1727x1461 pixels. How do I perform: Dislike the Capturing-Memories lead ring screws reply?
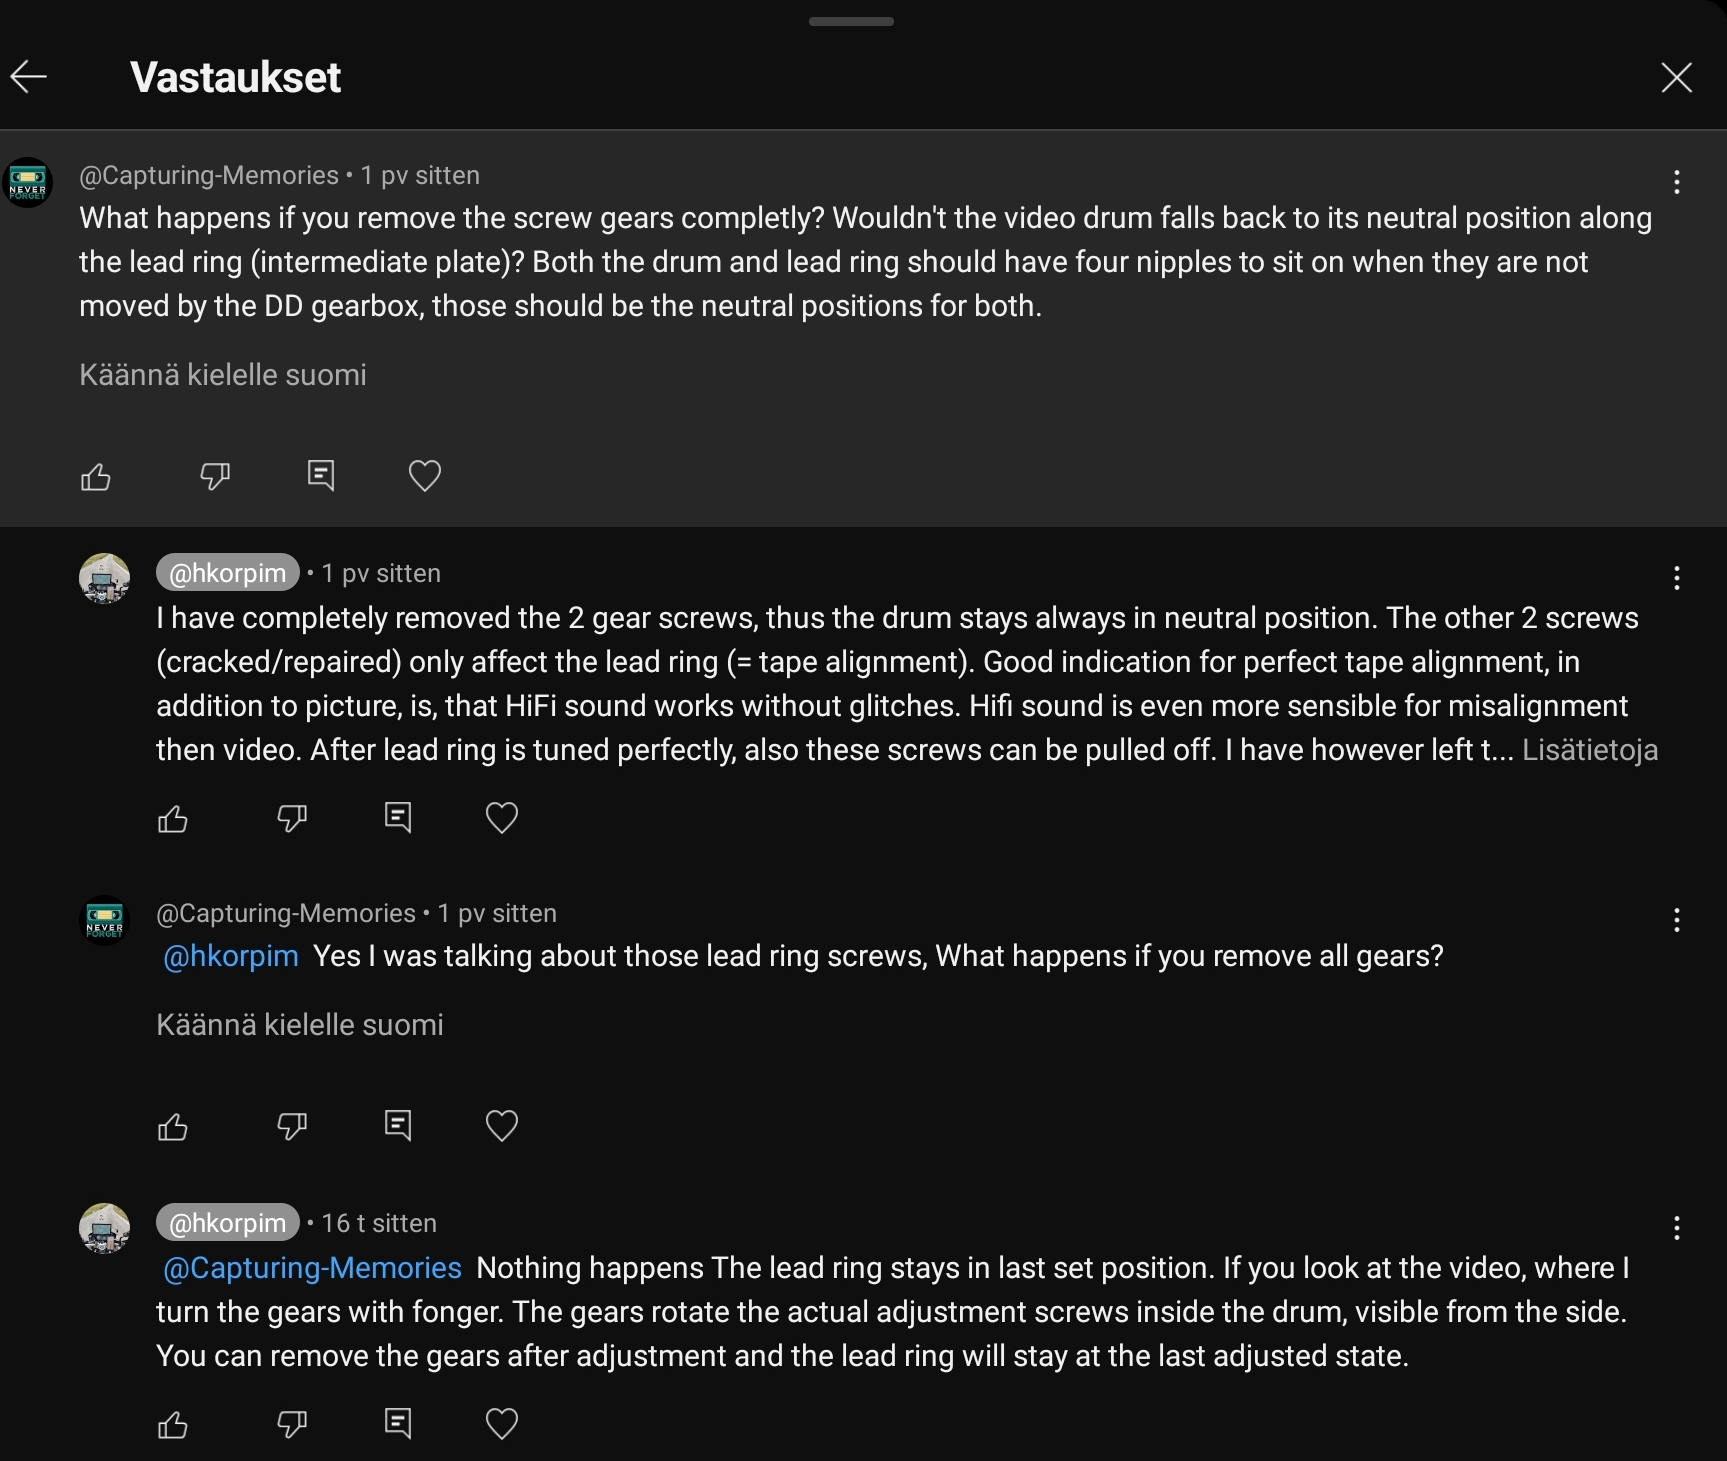pos(292,1126)
